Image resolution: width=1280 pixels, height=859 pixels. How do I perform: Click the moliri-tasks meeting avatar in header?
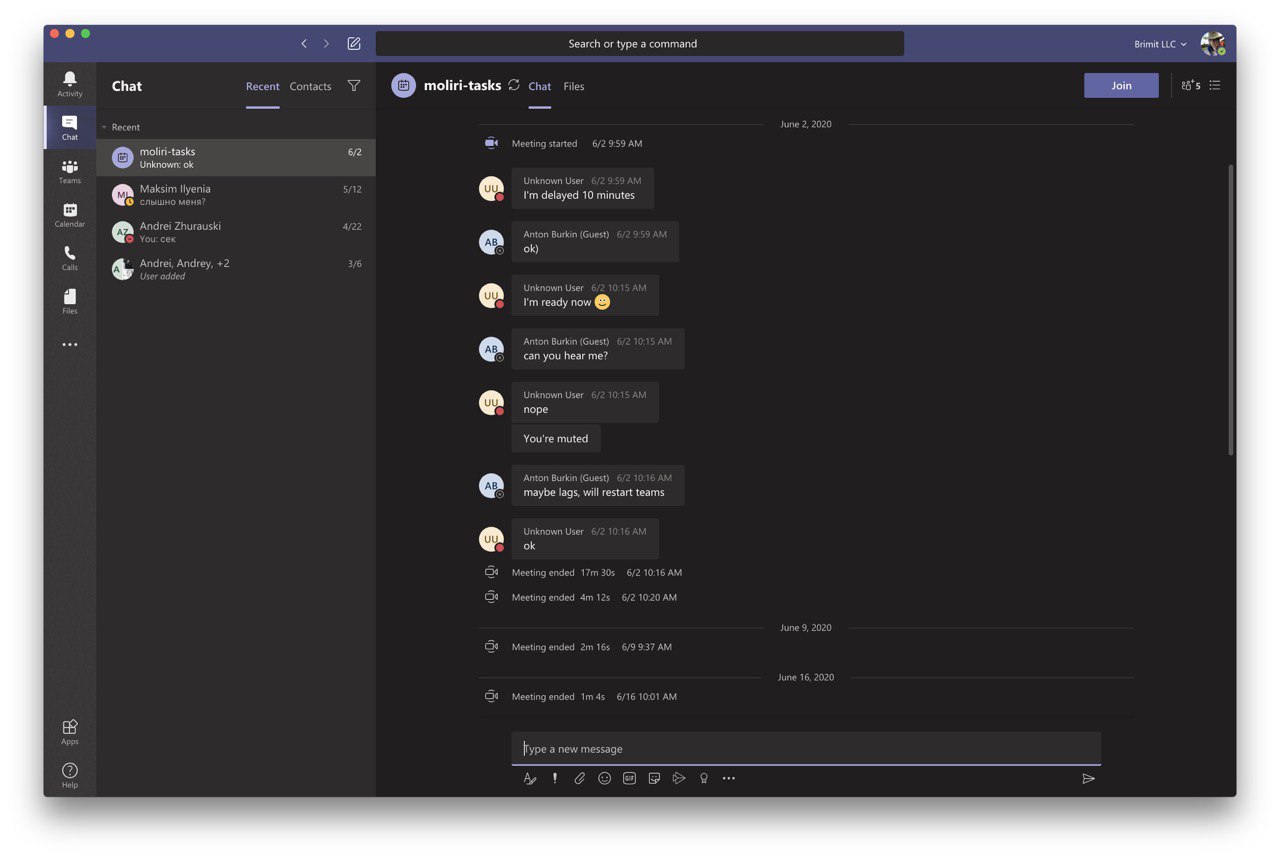403,86
